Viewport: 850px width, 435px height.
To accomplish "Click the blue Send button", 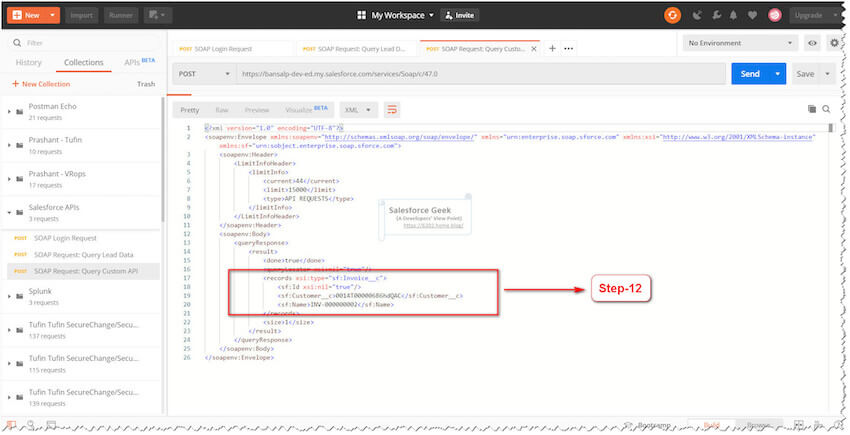I will click(x=750, y=74).
